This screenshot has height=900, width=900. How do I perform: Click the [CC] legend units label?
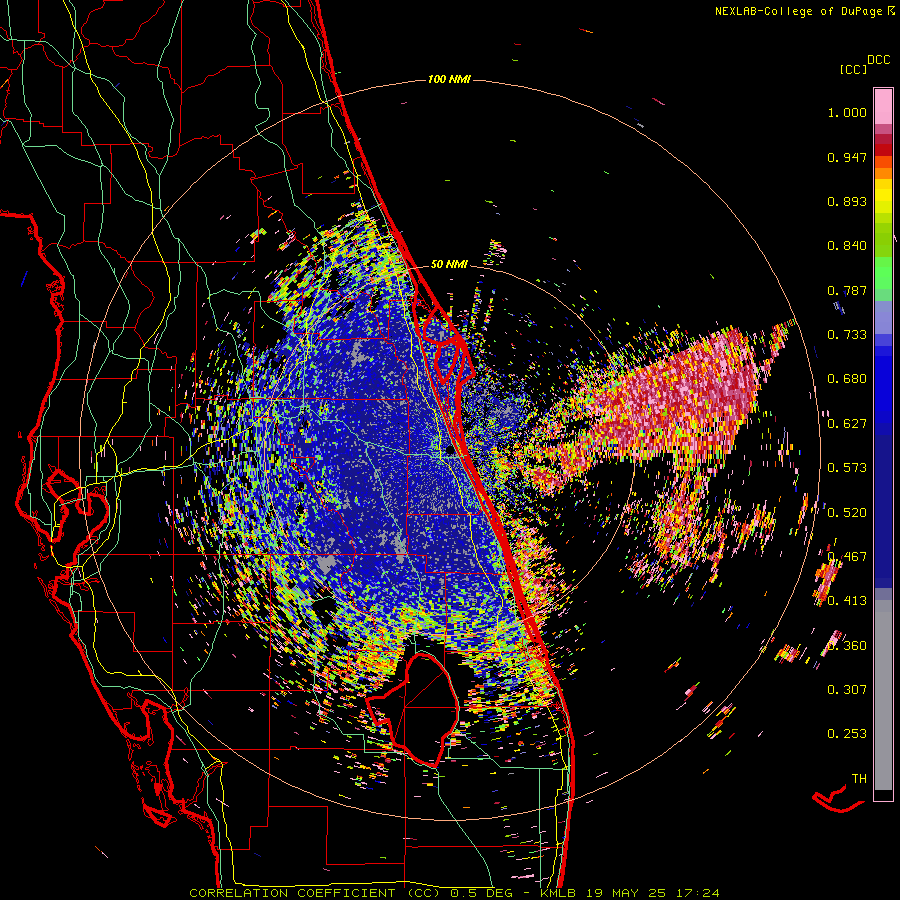click(x=853, y=69)
